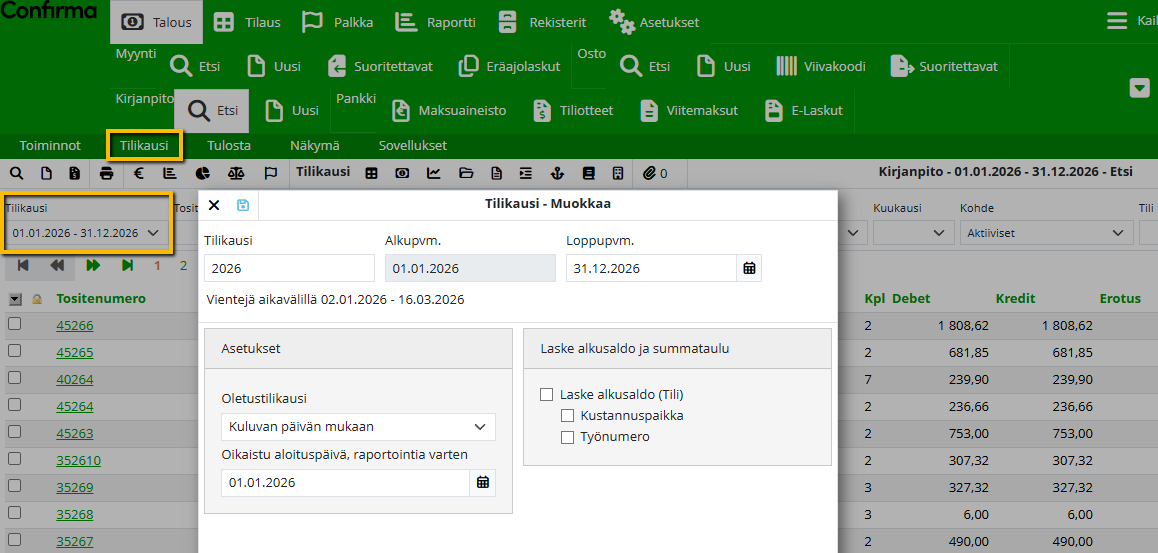The image size is (1158, 553).
Task: Click the balance scale toolbar icon
Action: [236, 173]
